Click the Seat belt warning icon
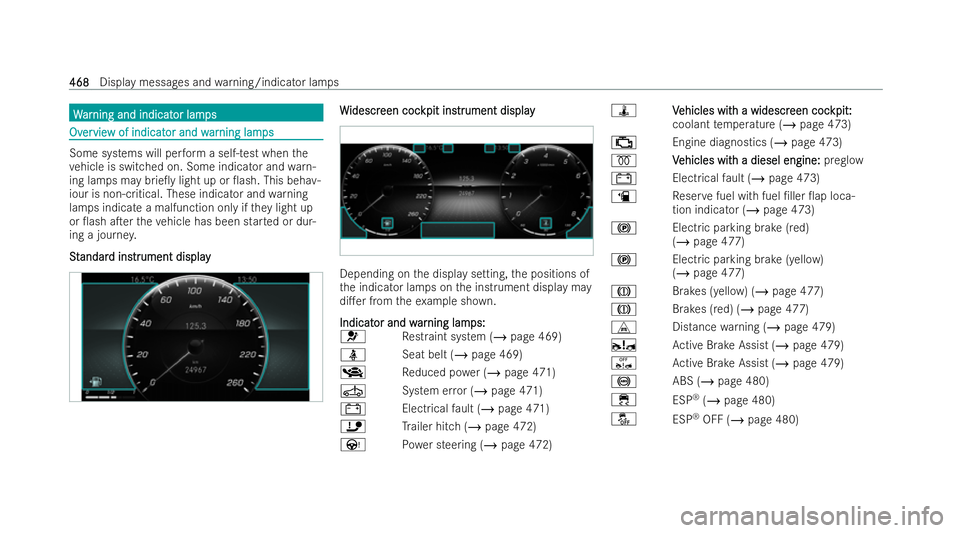 353,354
